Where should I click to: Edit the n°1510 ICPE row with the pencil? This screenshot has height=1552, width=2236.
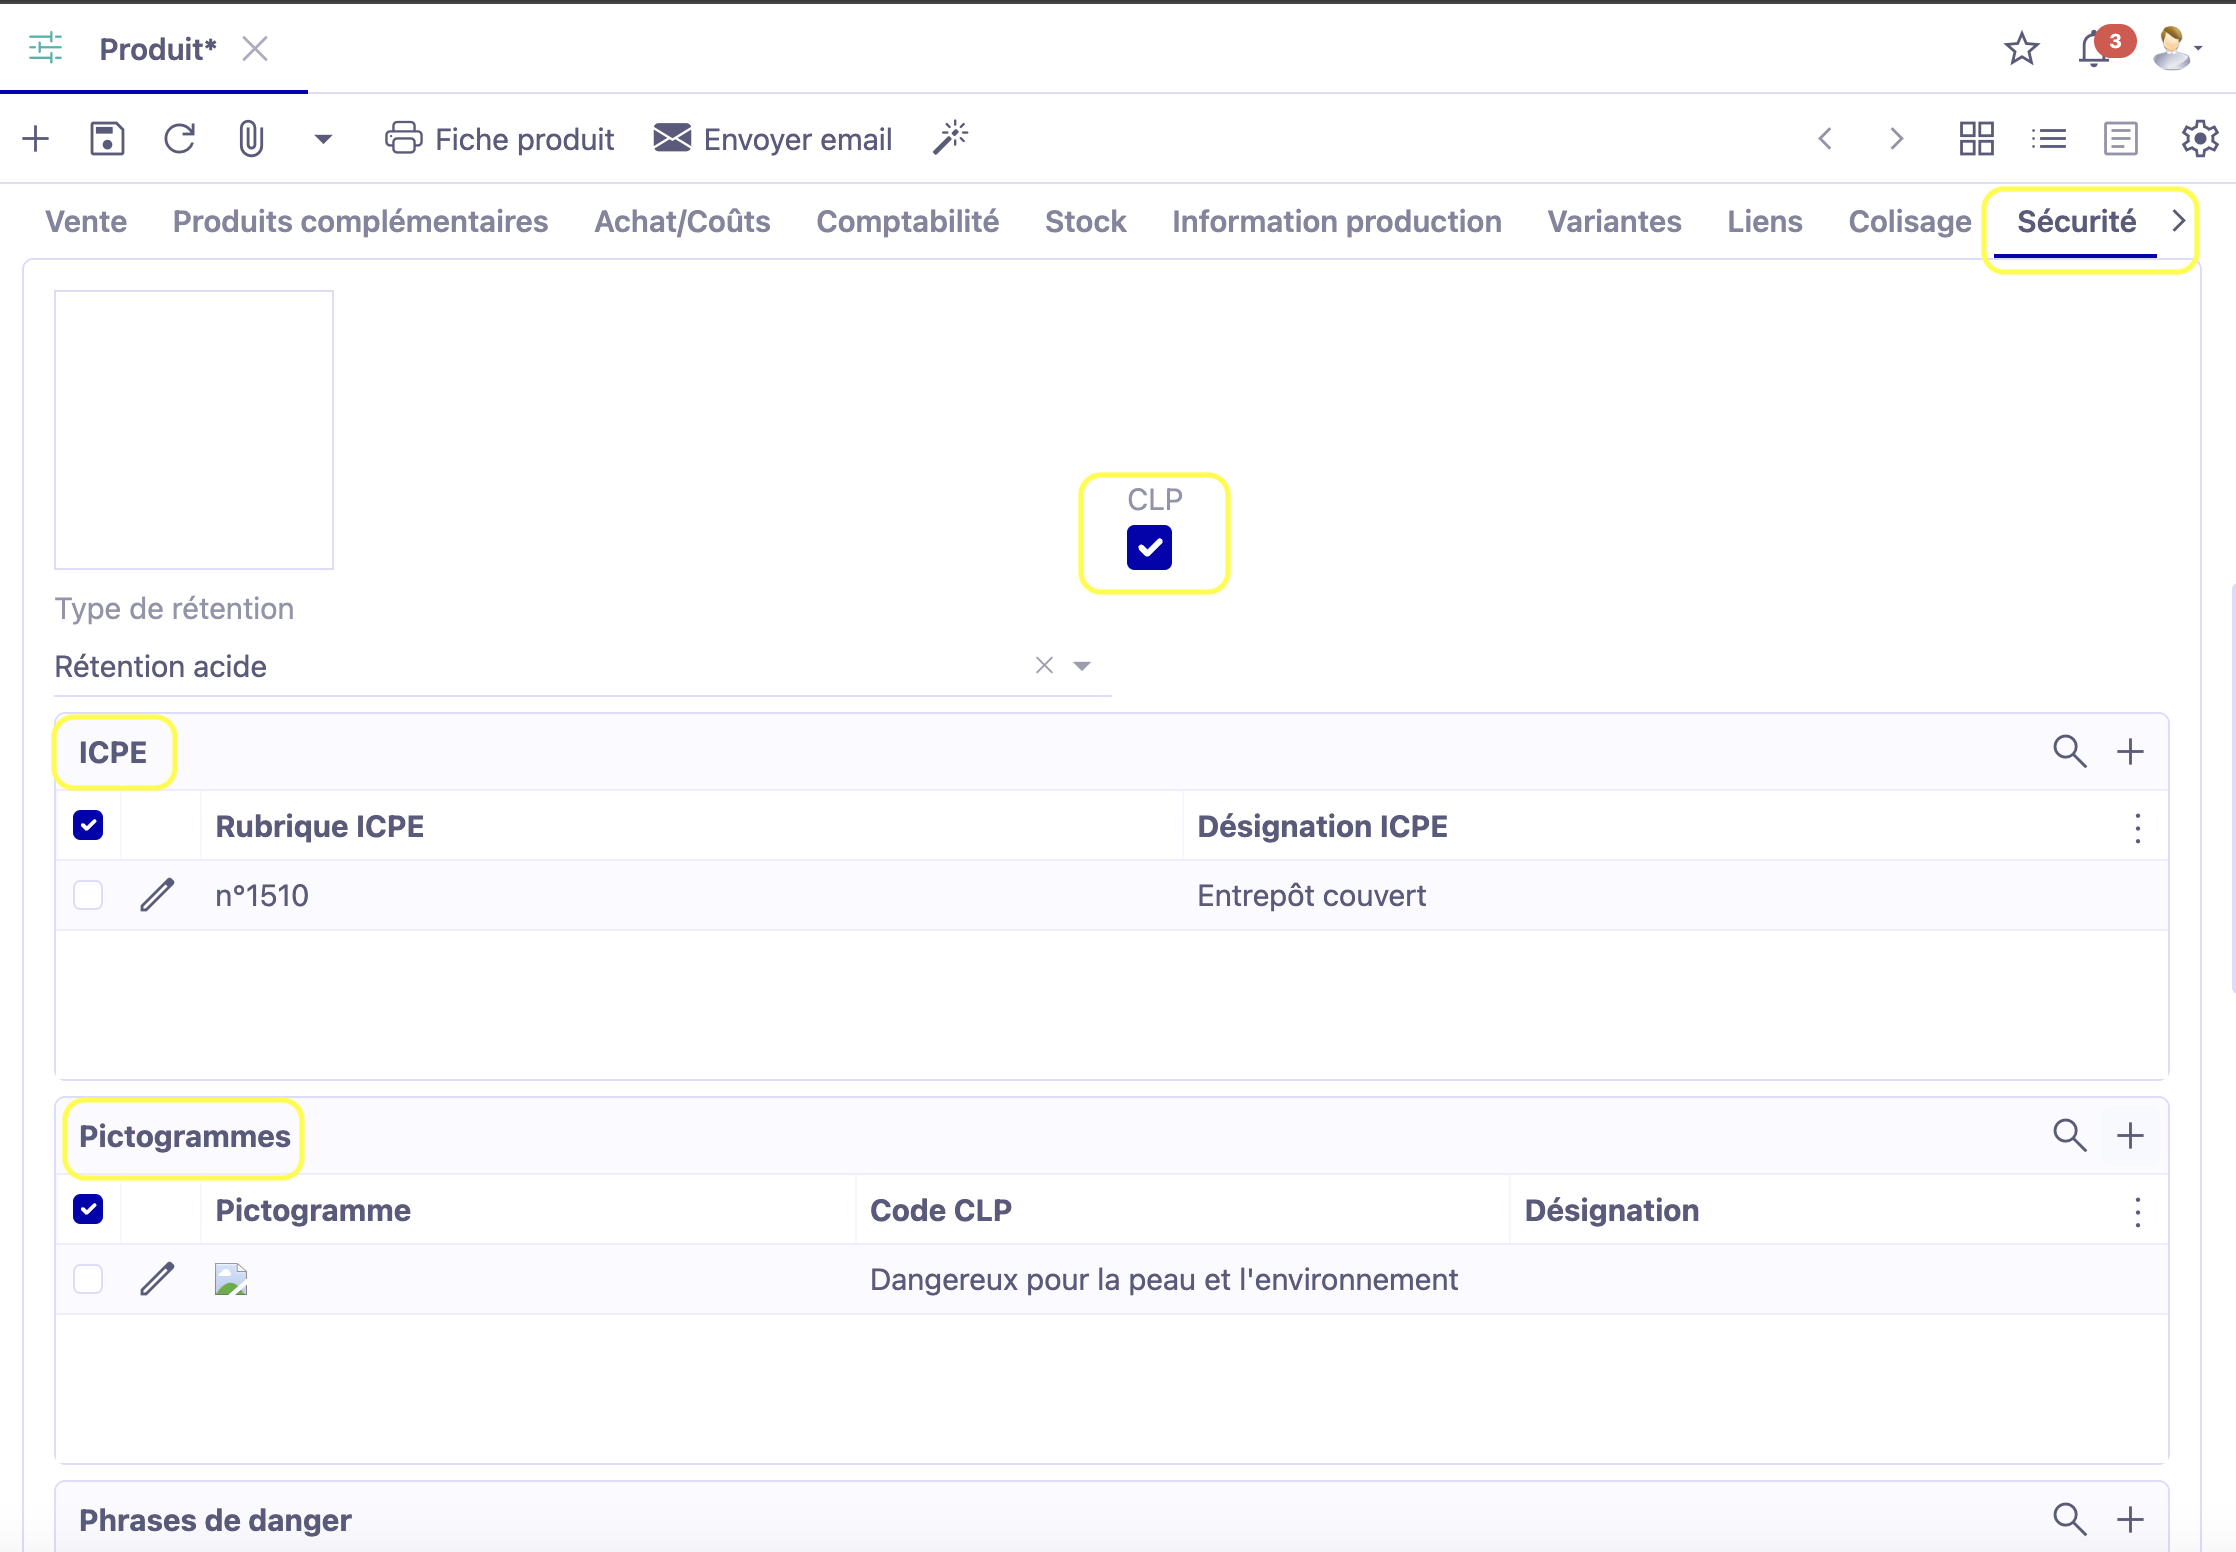[x=157, y=895]
